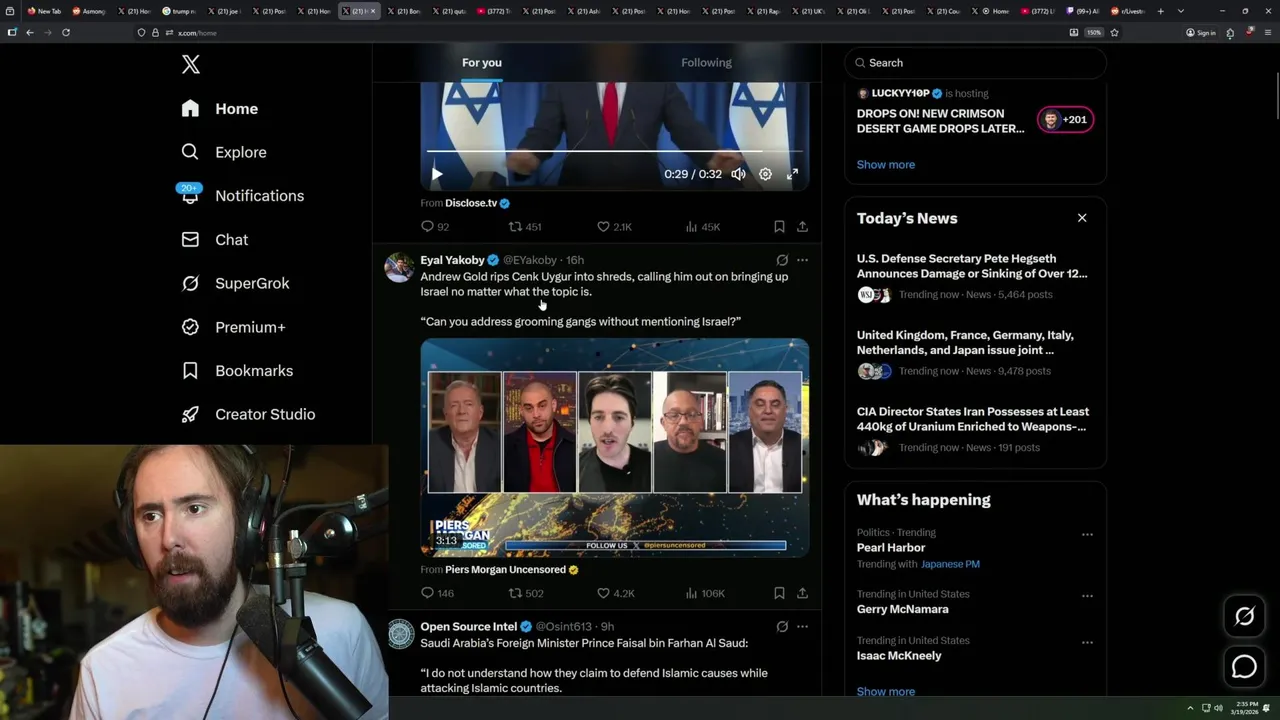Bookmark this page with star icon

(x=1114, y=33)
